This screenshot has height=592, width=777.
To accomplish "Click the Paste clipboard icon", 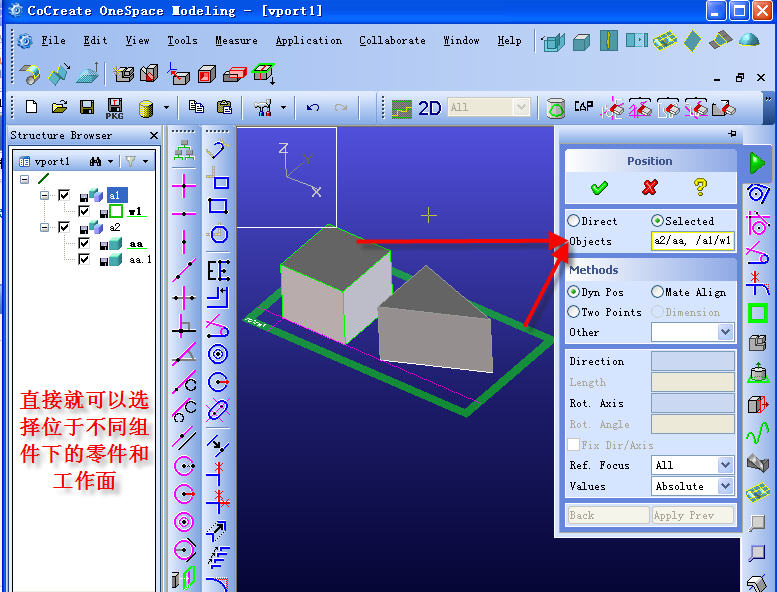I will [224, 107].
